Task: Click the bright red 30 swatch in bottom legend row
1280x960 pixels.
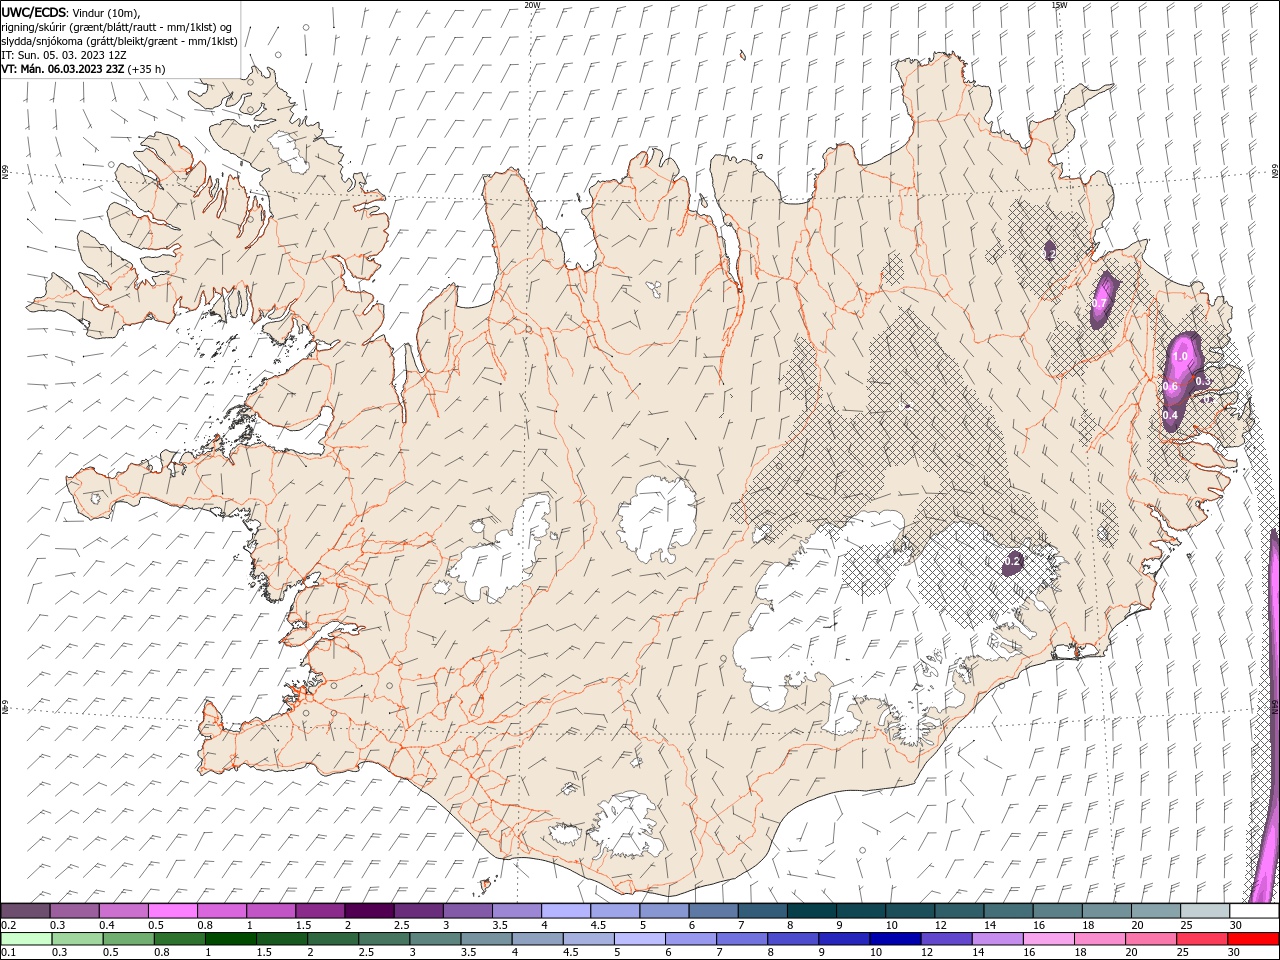Action: coord(1253,939)
